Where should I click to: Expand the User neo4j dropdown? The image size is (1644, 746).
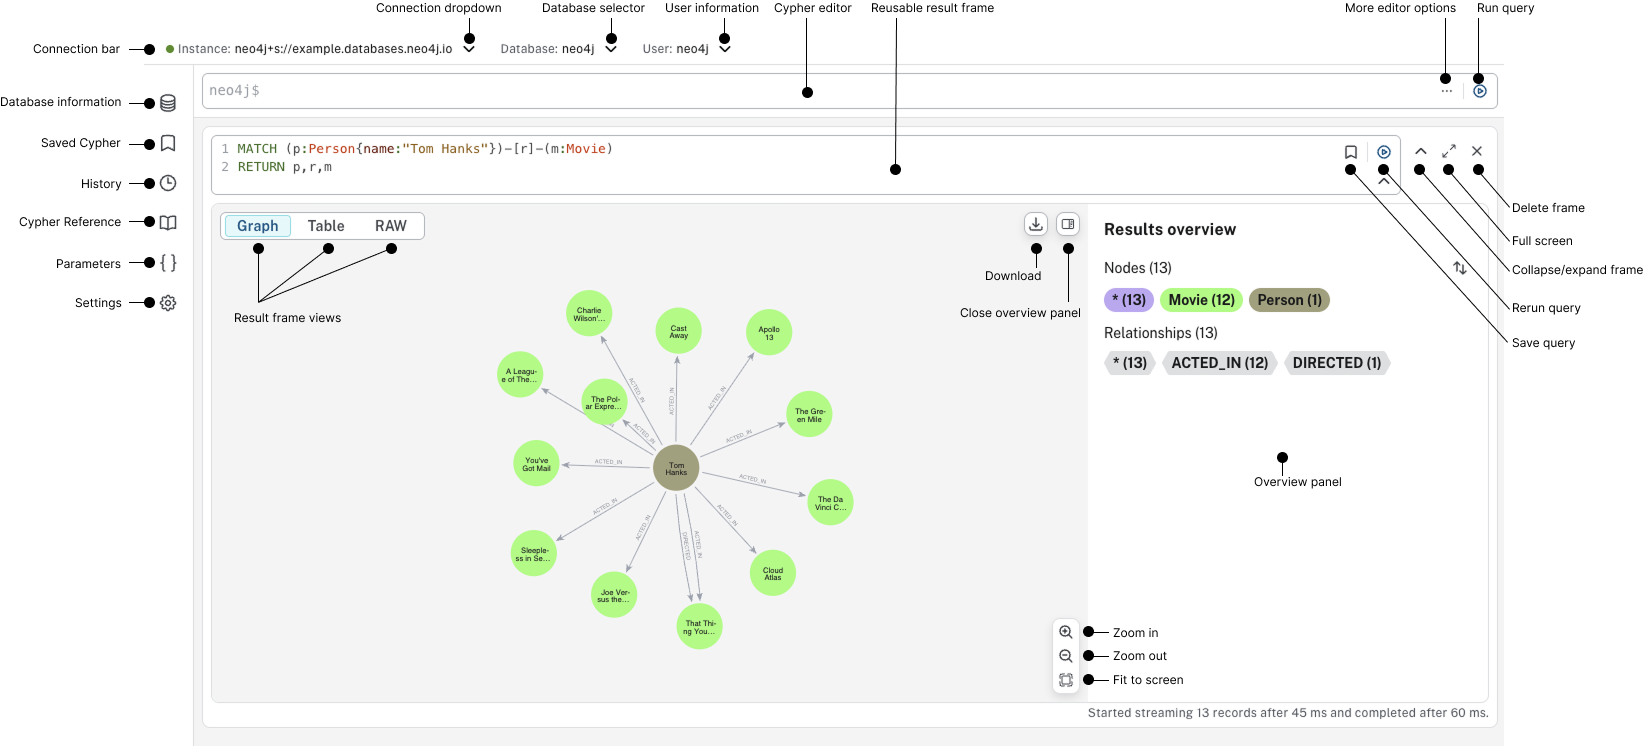click(725, 49)
